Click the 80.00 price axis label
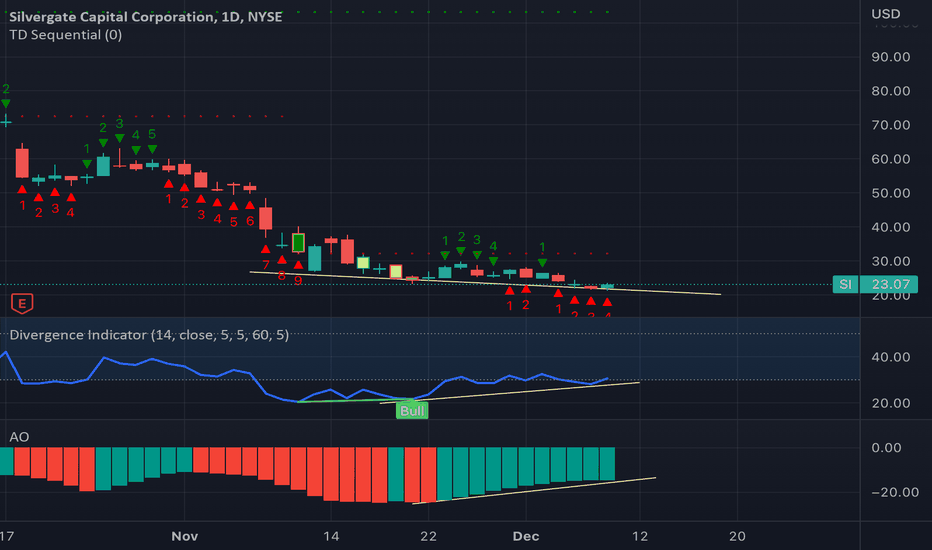Screen dimensions: 932x550 pos(890,91)
